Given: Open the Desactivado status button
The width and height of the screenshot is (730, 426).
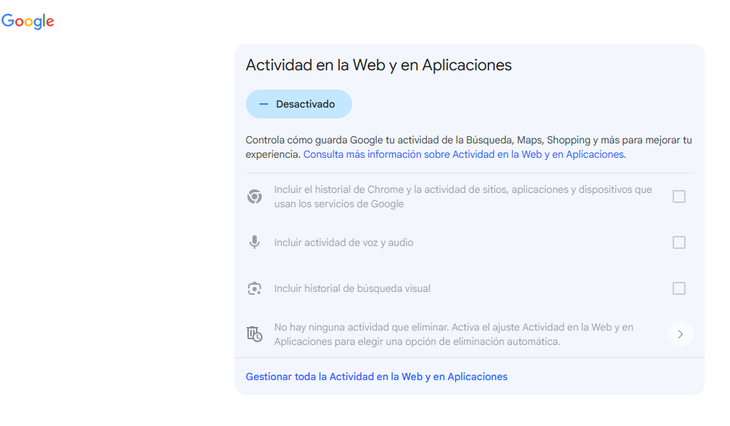Looking at the screenshot, I should point(299,104).
